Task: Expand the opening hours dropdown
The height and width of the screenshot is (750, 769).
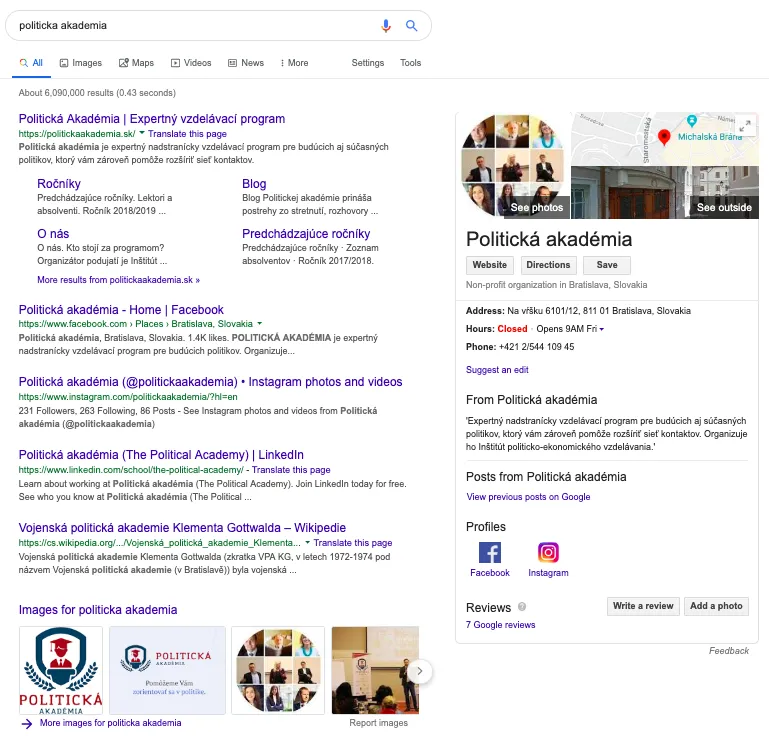Action: point(602,329)
